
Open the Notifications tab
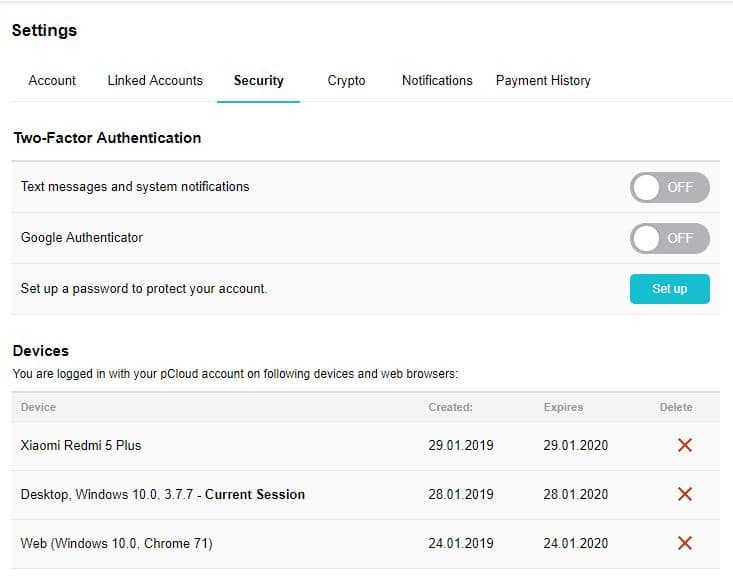[437, 80]
